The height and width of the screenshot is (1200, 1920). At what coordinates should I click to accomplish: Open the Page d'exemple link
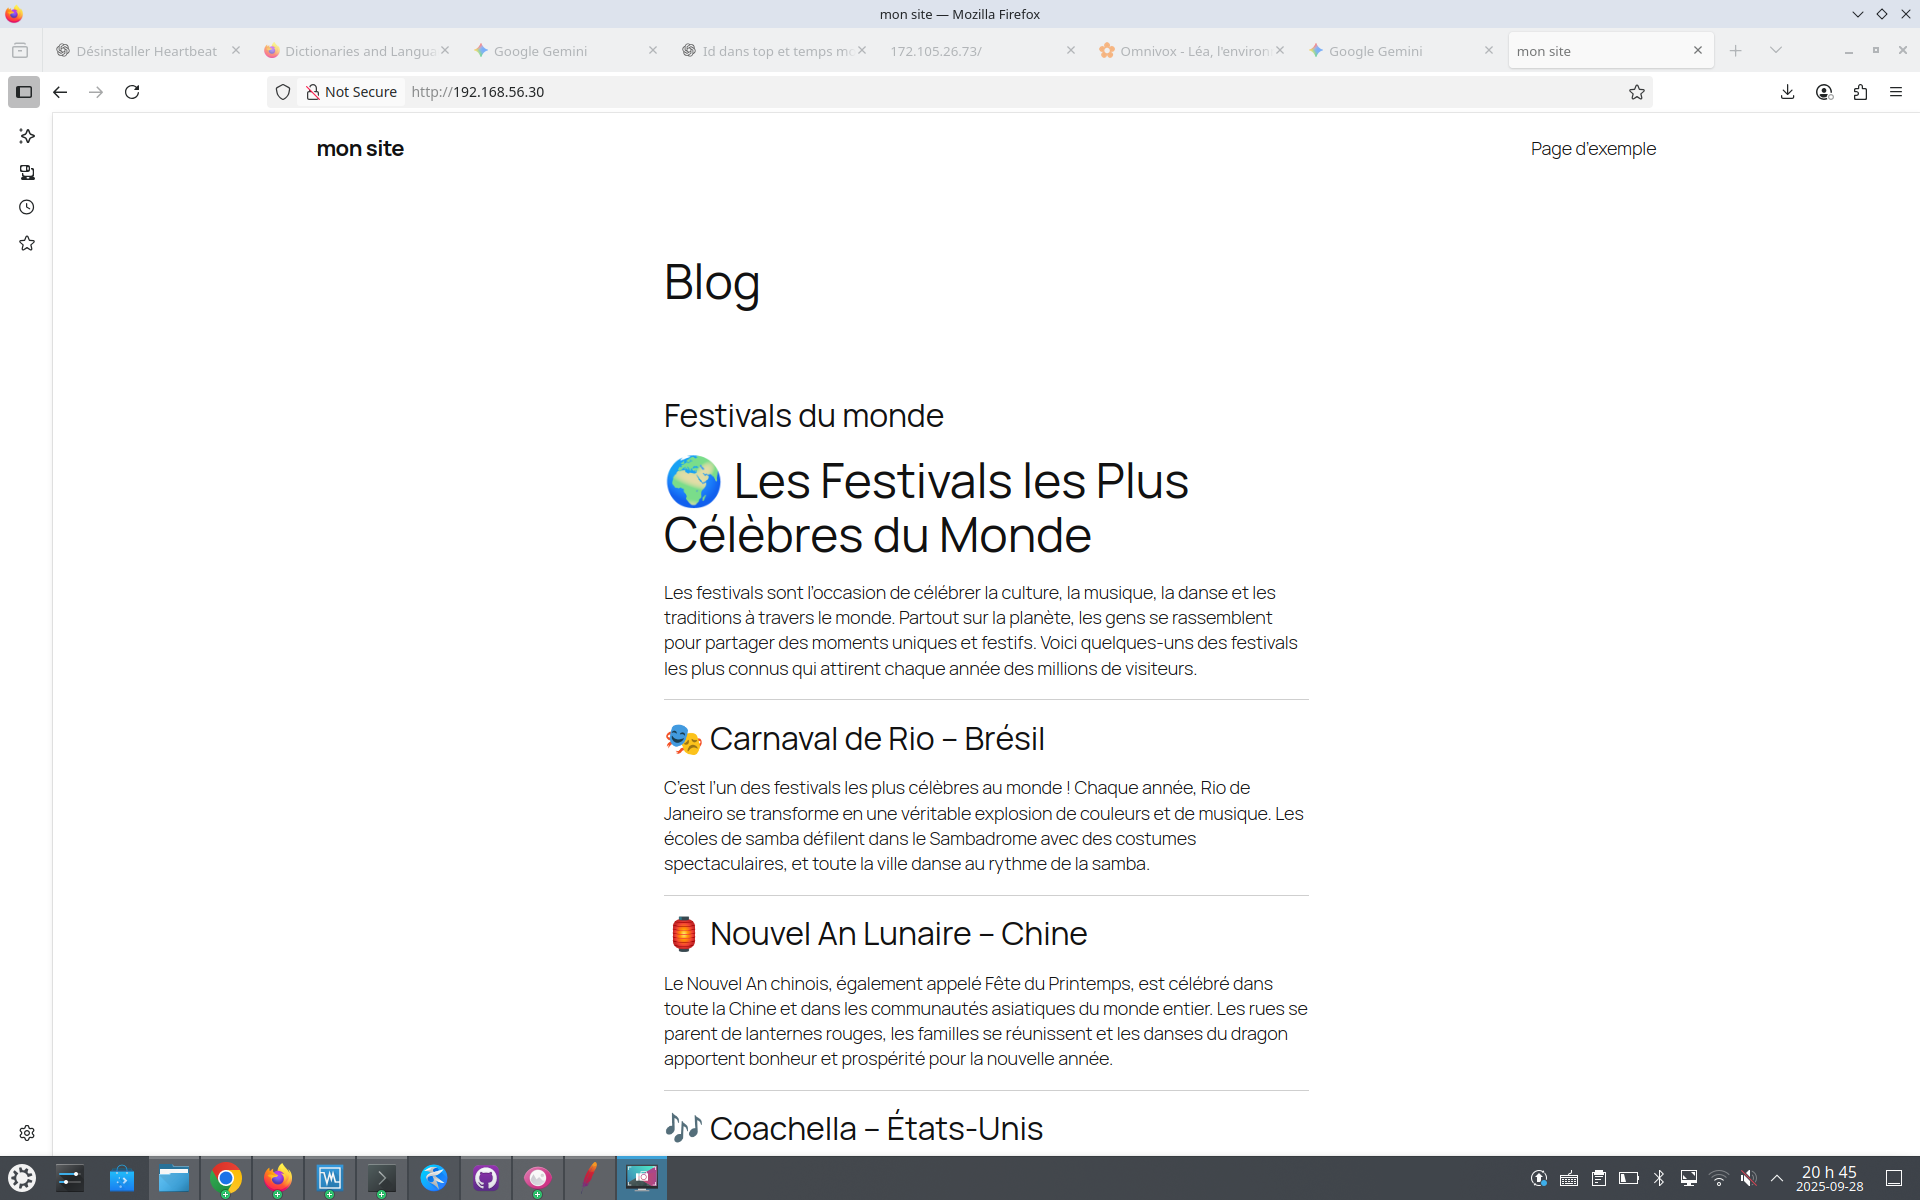point(1593,149)
